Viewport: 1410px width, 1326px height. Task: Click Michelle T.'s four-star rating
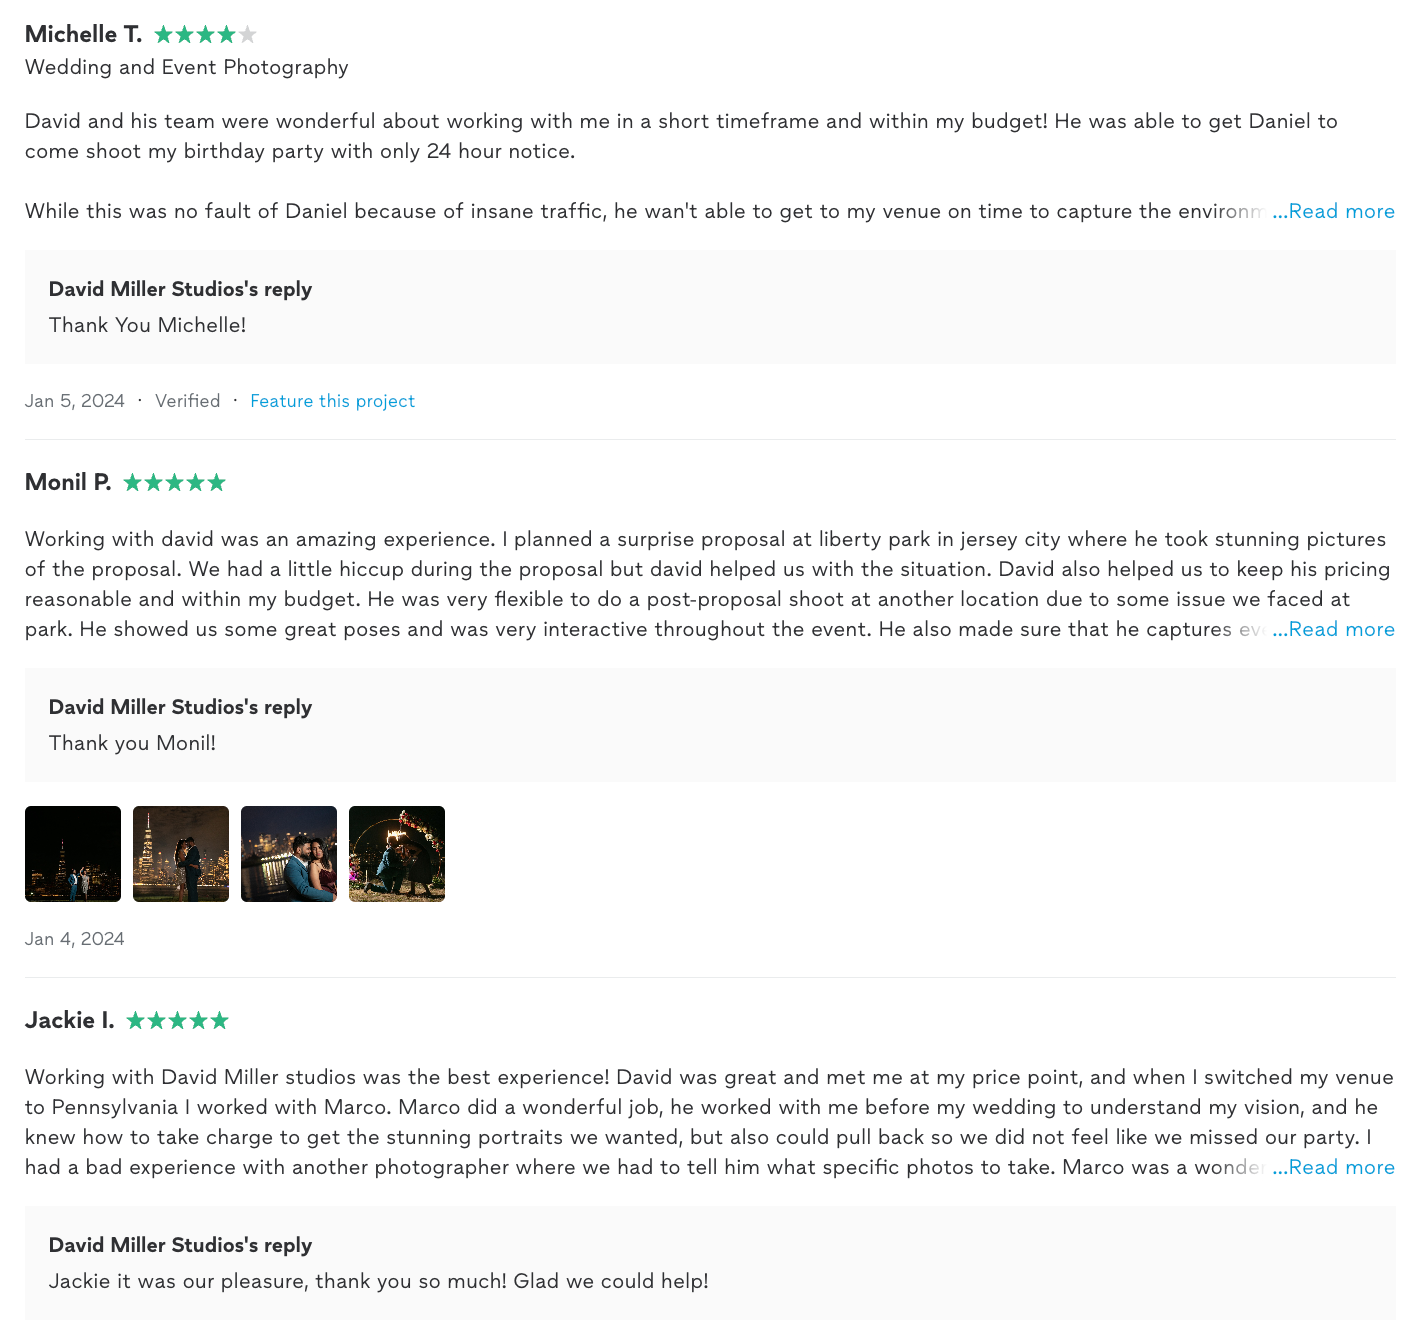click(x=205, y=35)
